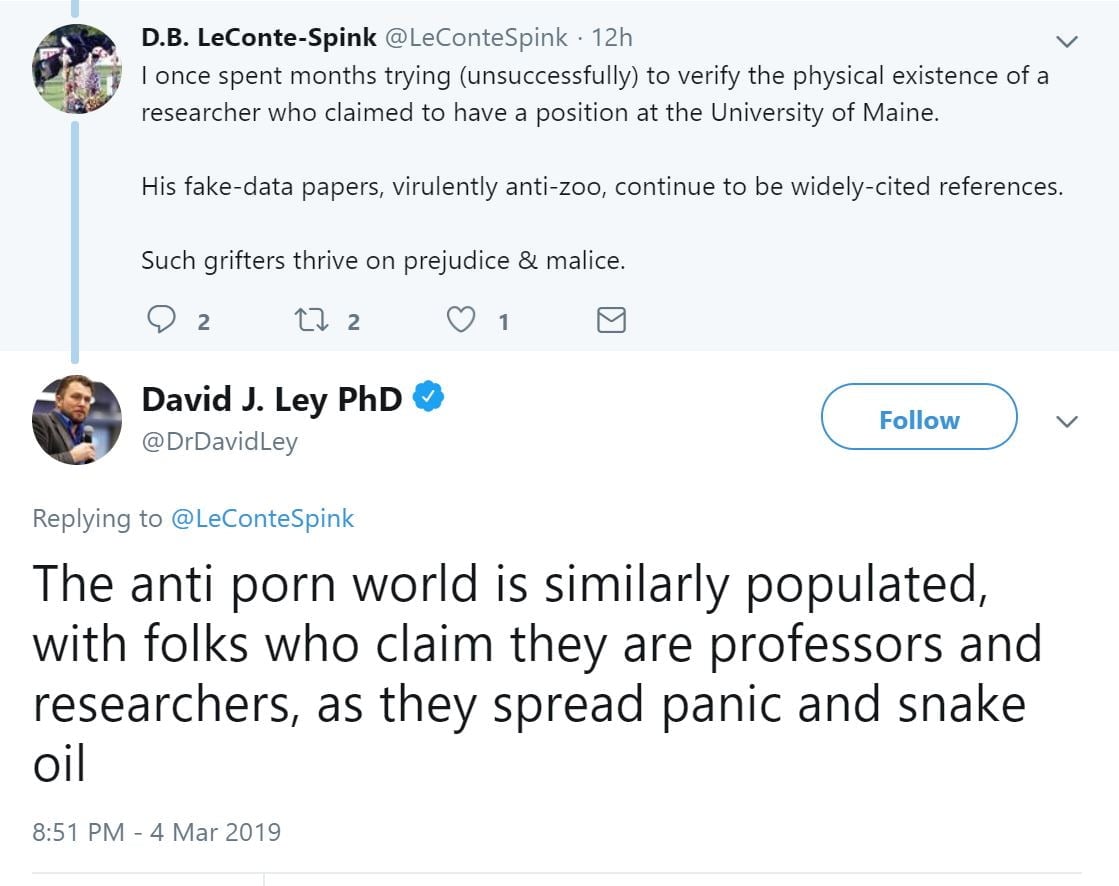Image resolution: width=1119 pixels, height=886 pixels.
Task: Click the @DrDavidLey handle
Action: 220,441
